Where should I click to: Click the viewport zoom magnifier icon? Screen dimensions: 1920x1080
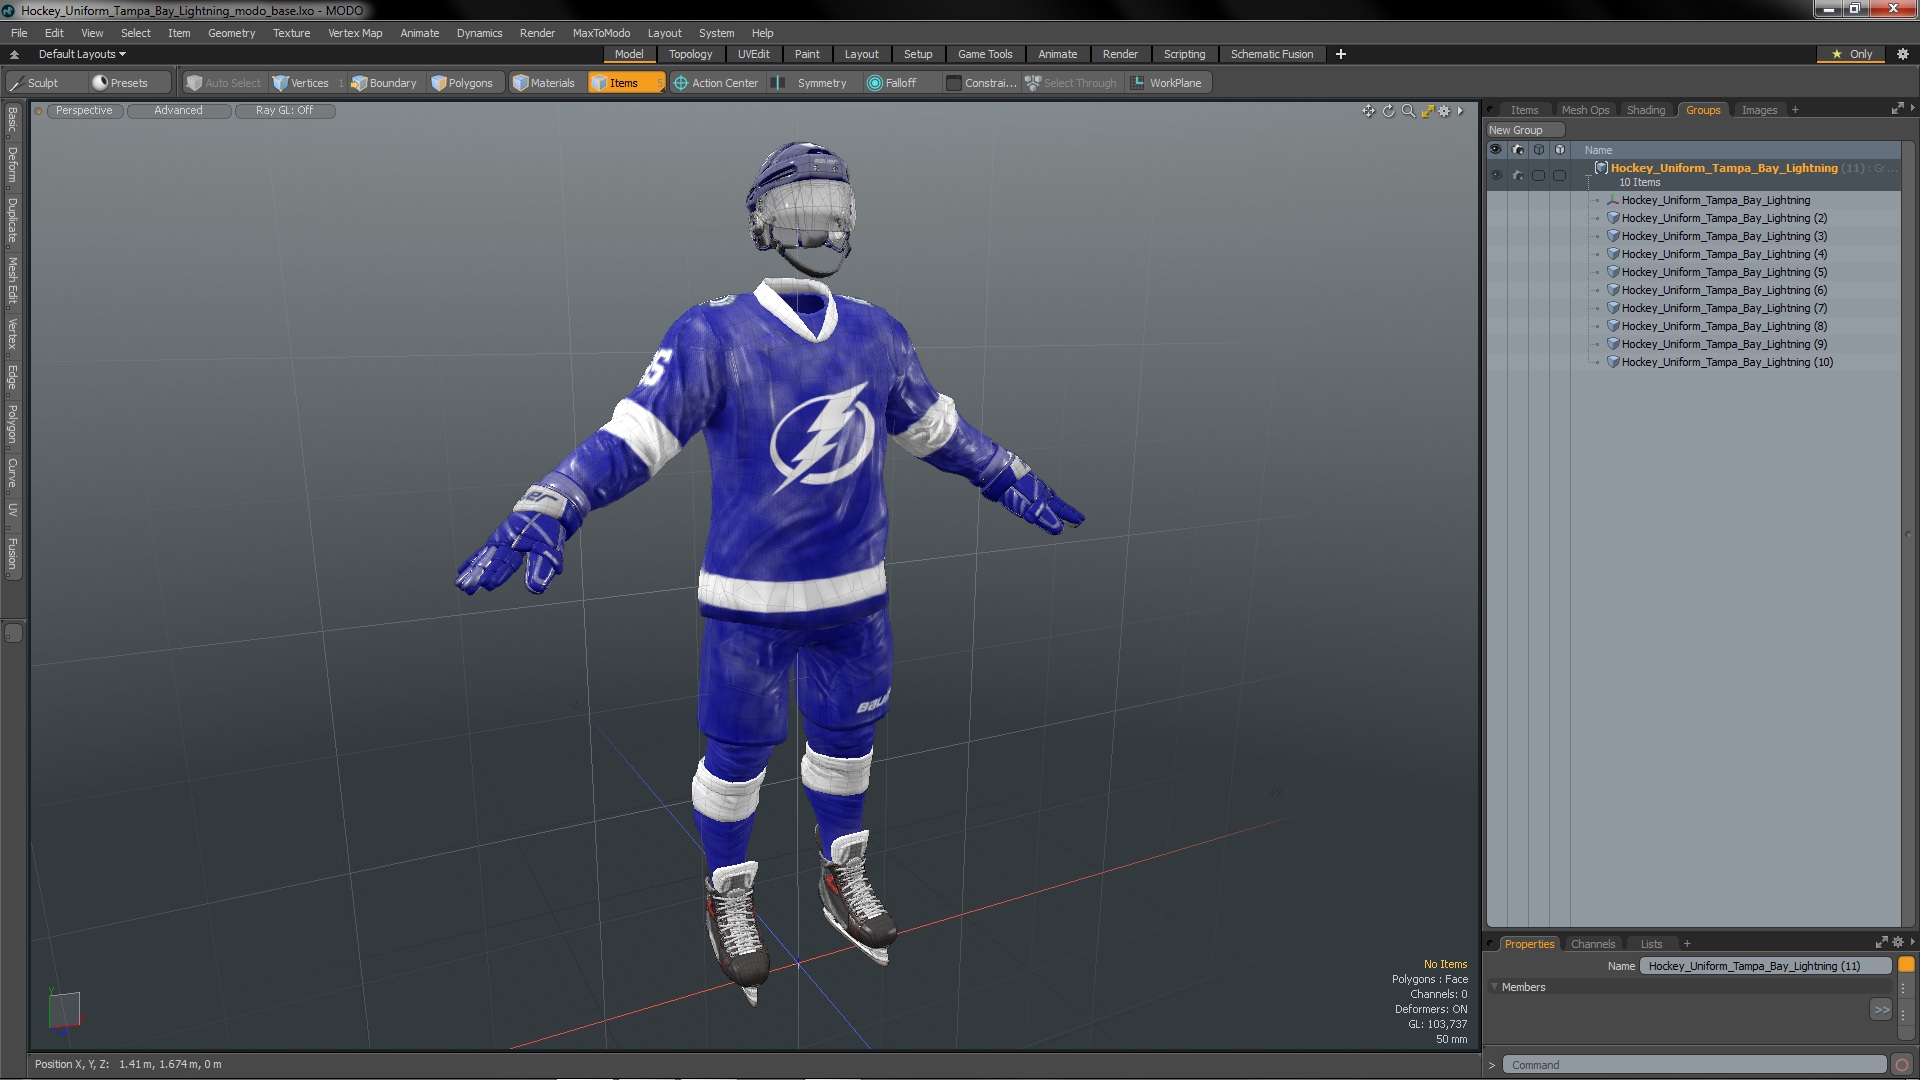click(x=1408, y=111)
